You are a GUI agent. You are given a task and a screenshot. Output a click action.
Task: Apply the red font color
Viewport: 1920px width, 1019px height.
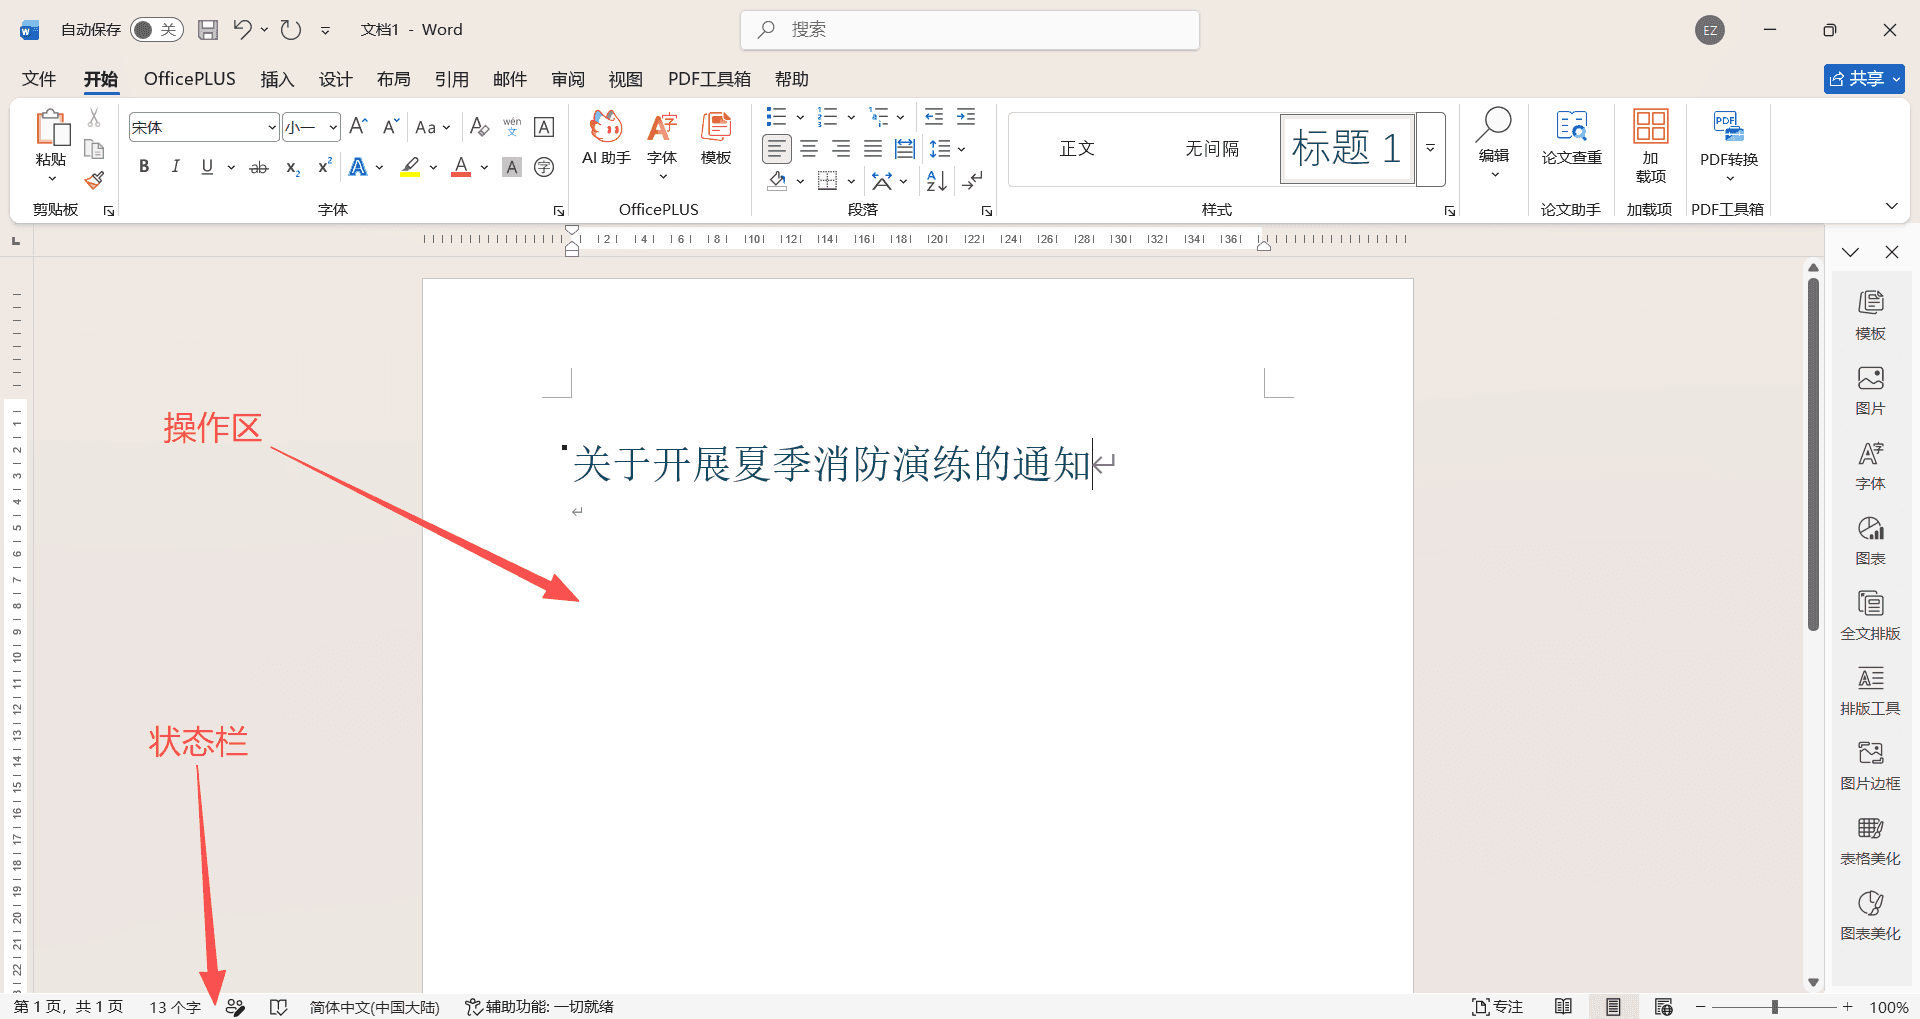461,167
